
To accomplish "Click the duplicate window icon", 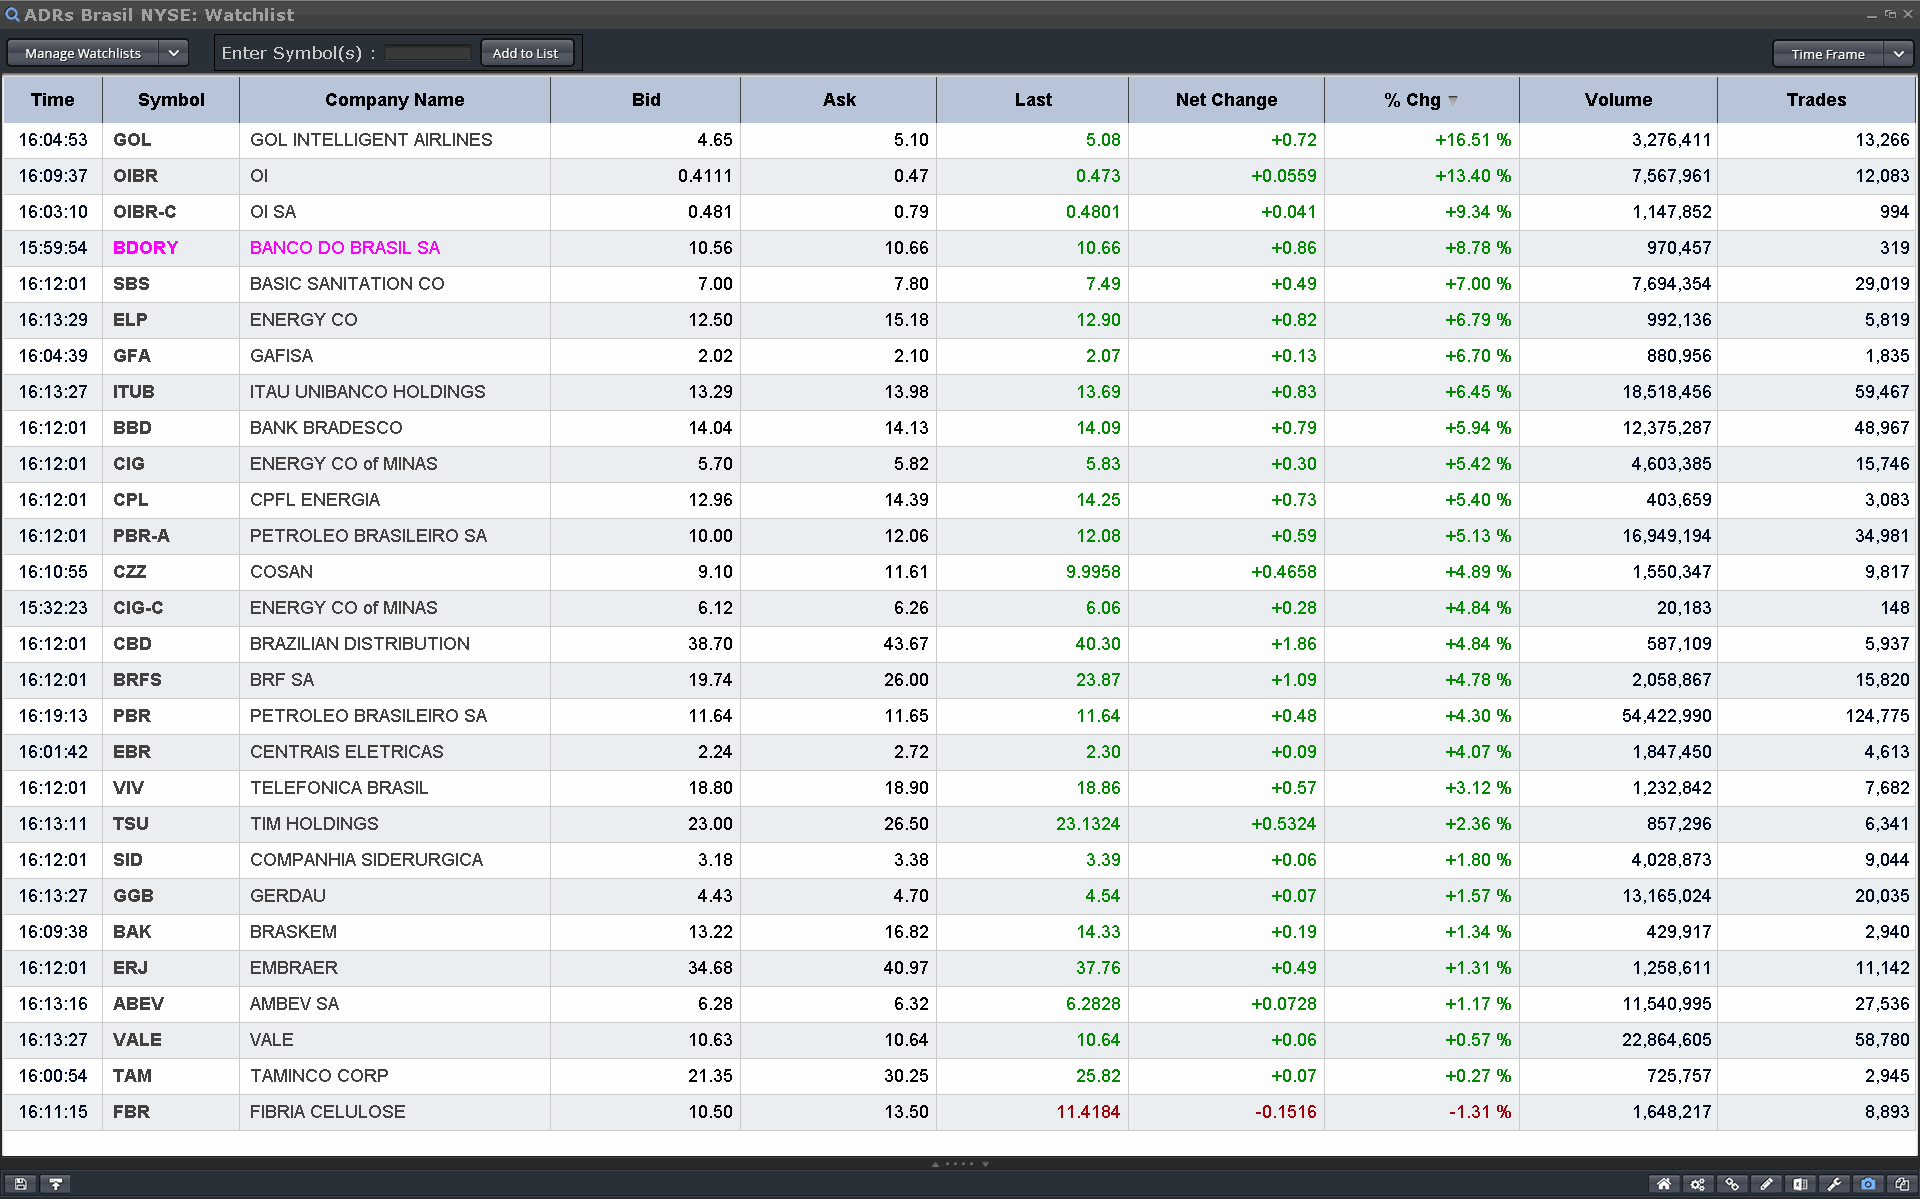I will click(1902, 1184).
